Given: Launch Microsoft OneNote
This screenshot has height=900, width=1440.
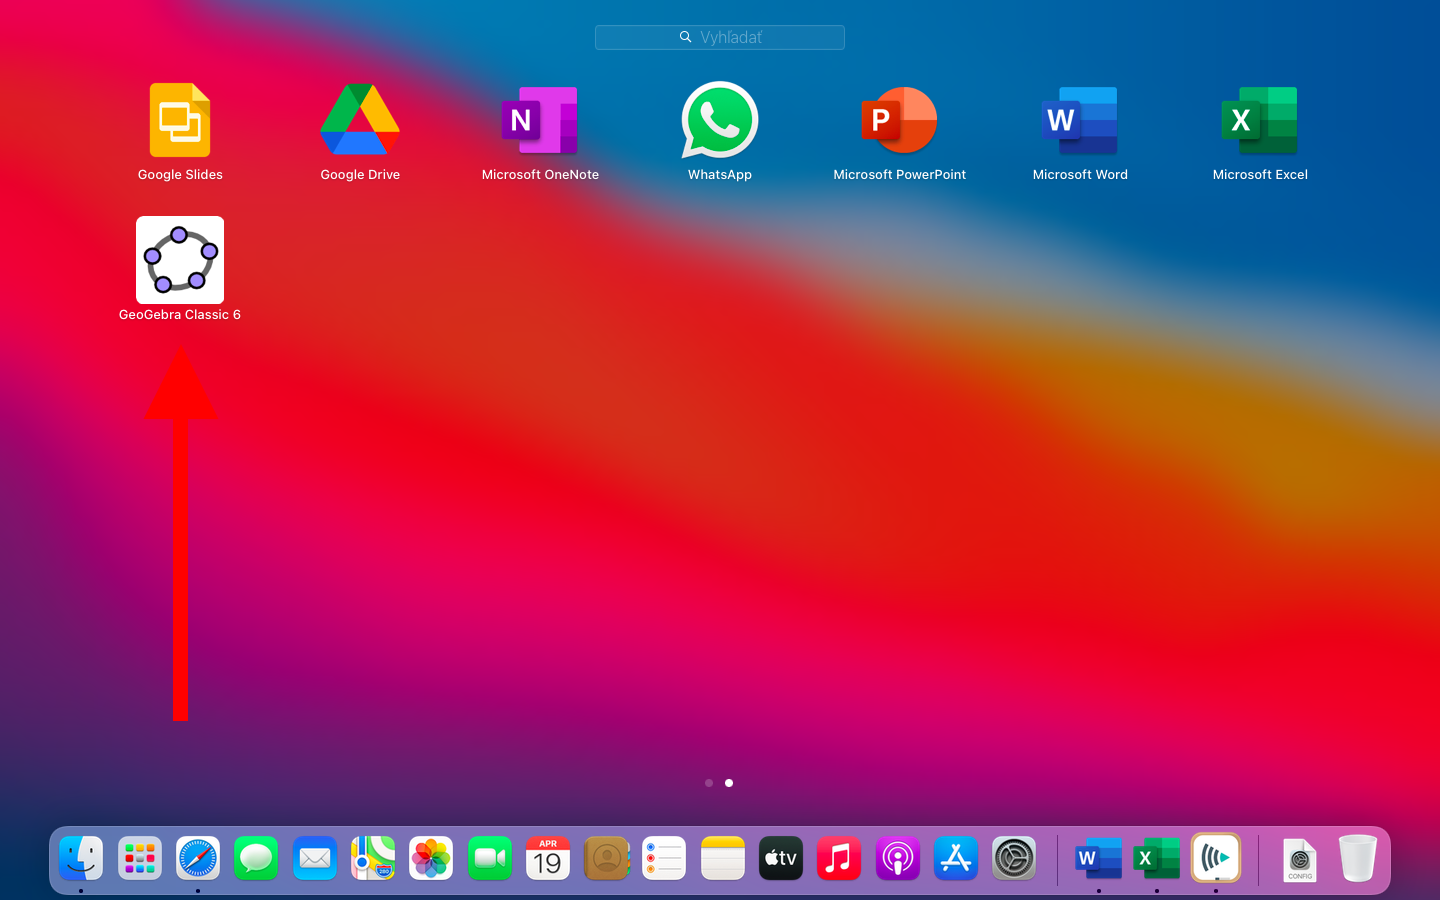Looking at the screenshot, I should tap(540, 121).
